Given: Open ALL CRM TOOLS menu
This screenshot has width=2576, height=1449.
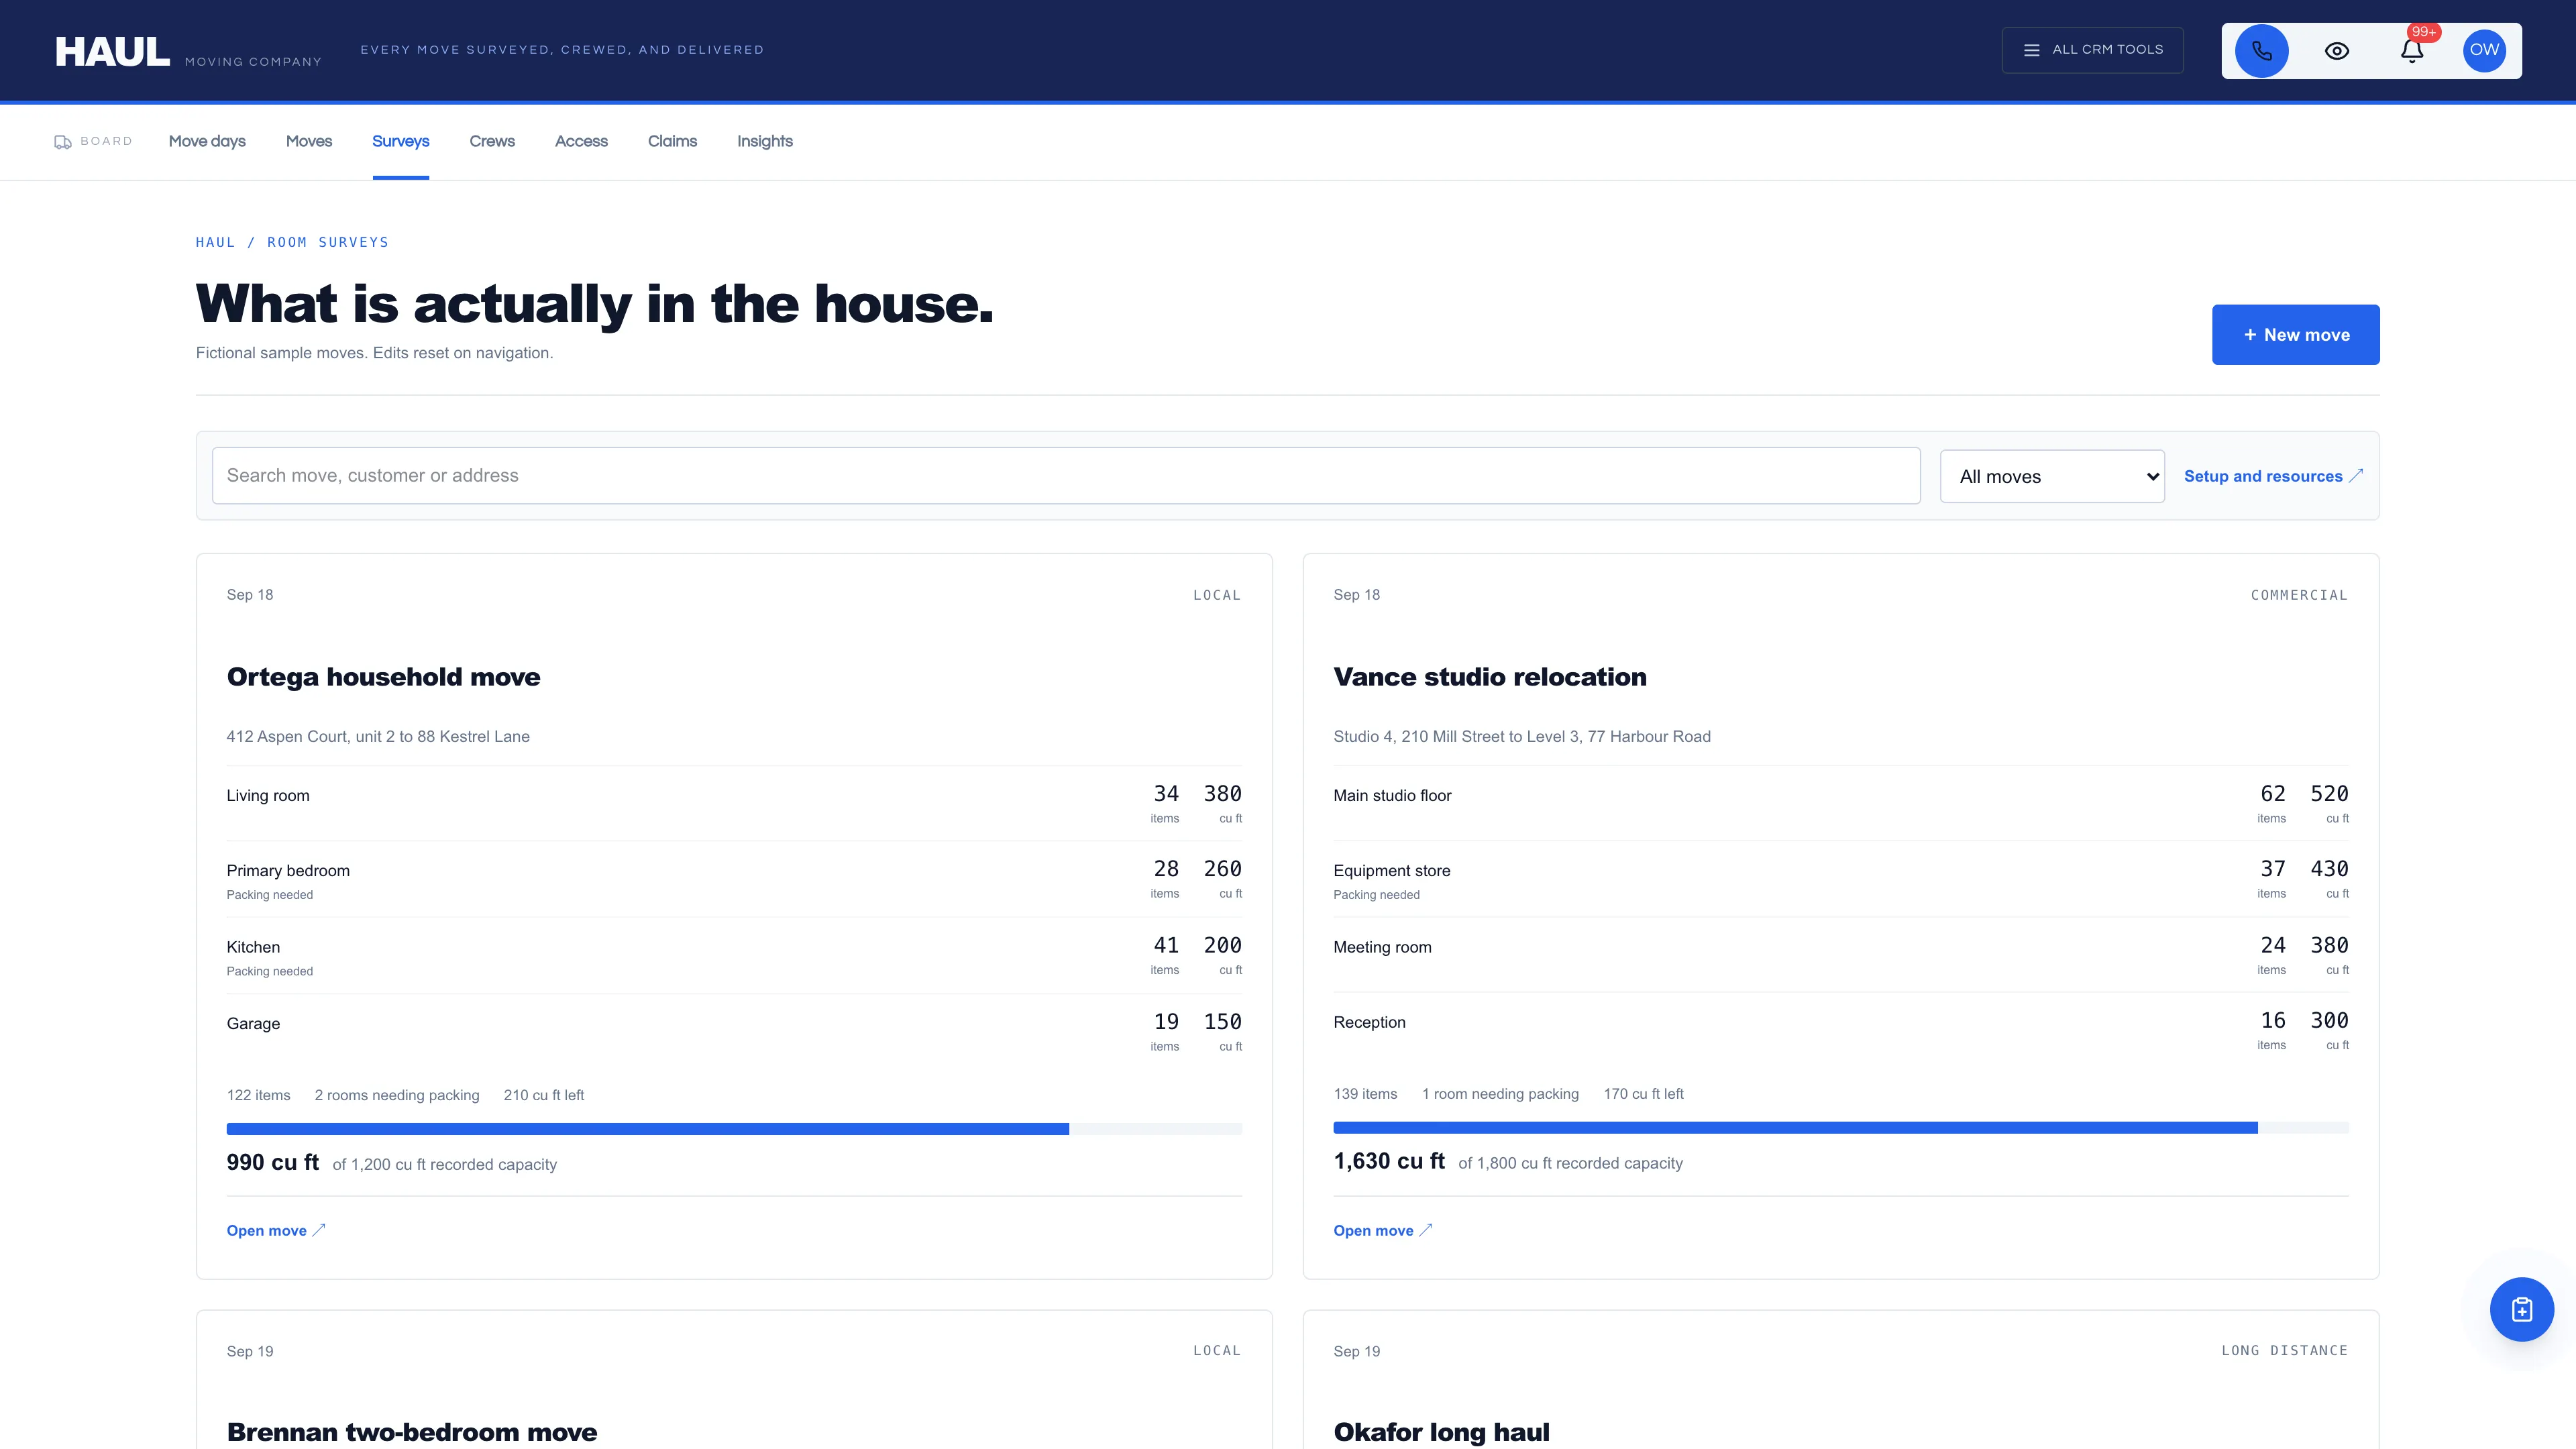Looking at the screenshot, I should 2092,50.
